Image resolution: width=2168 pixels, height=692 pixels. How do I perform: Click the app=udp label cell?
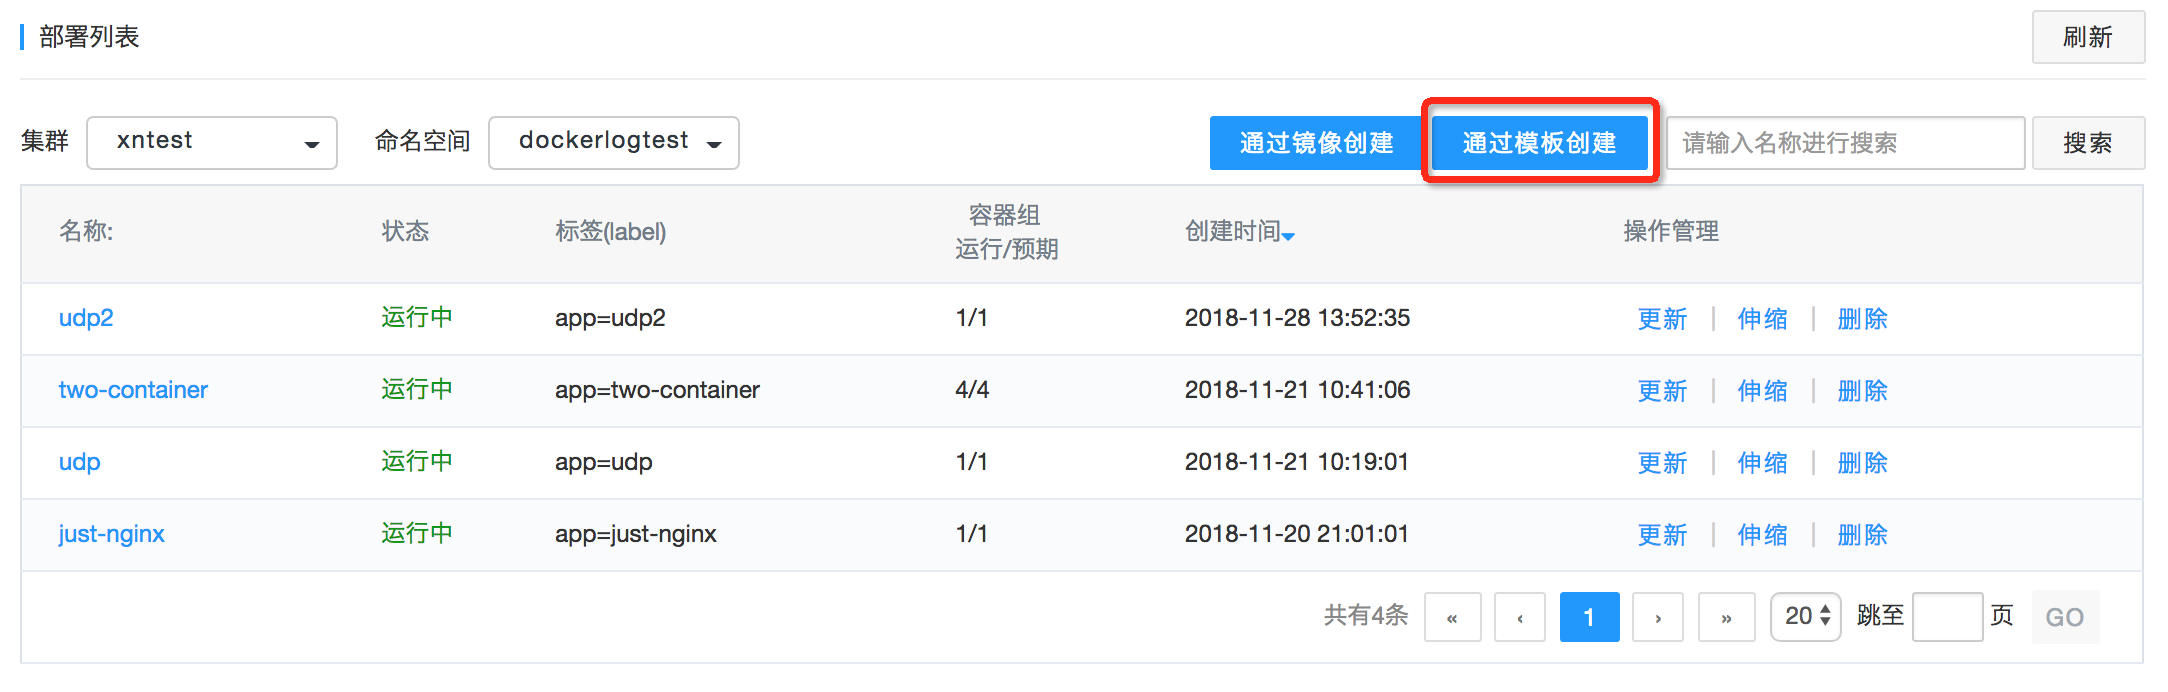tap(604, 462)
